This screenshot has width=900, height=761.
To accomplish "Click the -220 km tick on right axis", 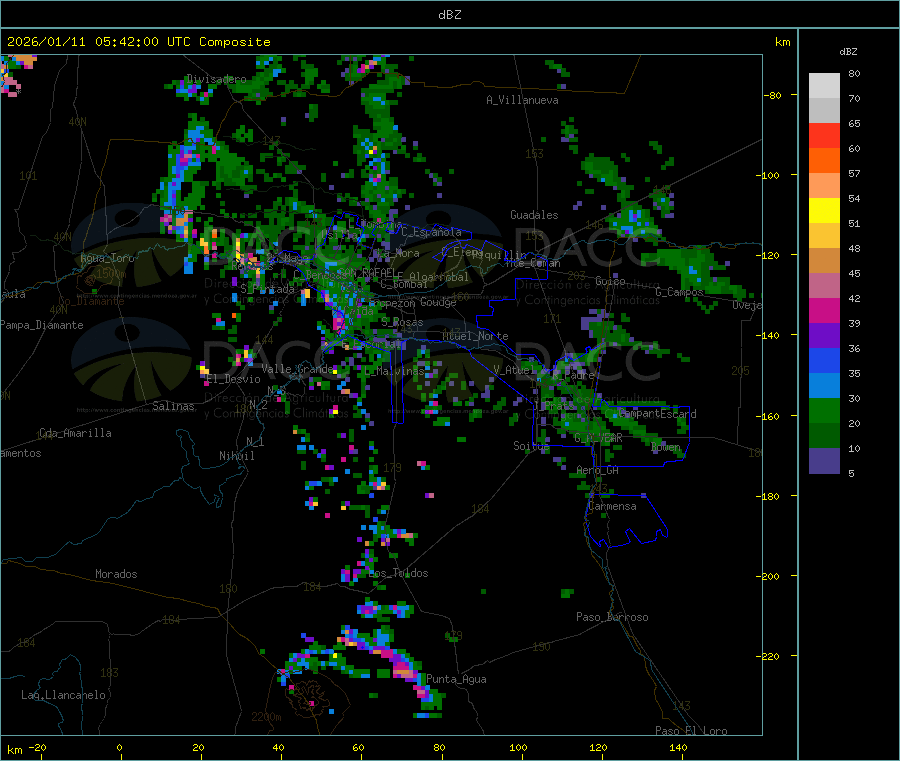I will point(767,656).
